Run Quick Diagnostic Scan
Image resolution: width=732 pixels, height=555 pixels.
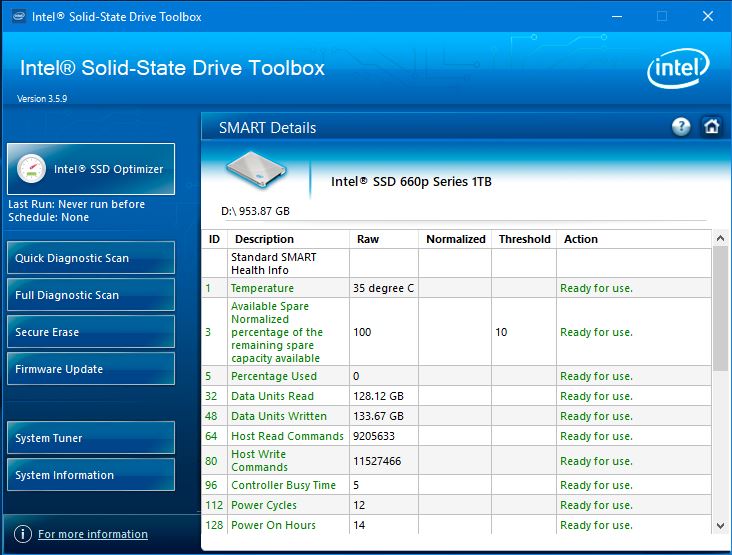(91, 258)
